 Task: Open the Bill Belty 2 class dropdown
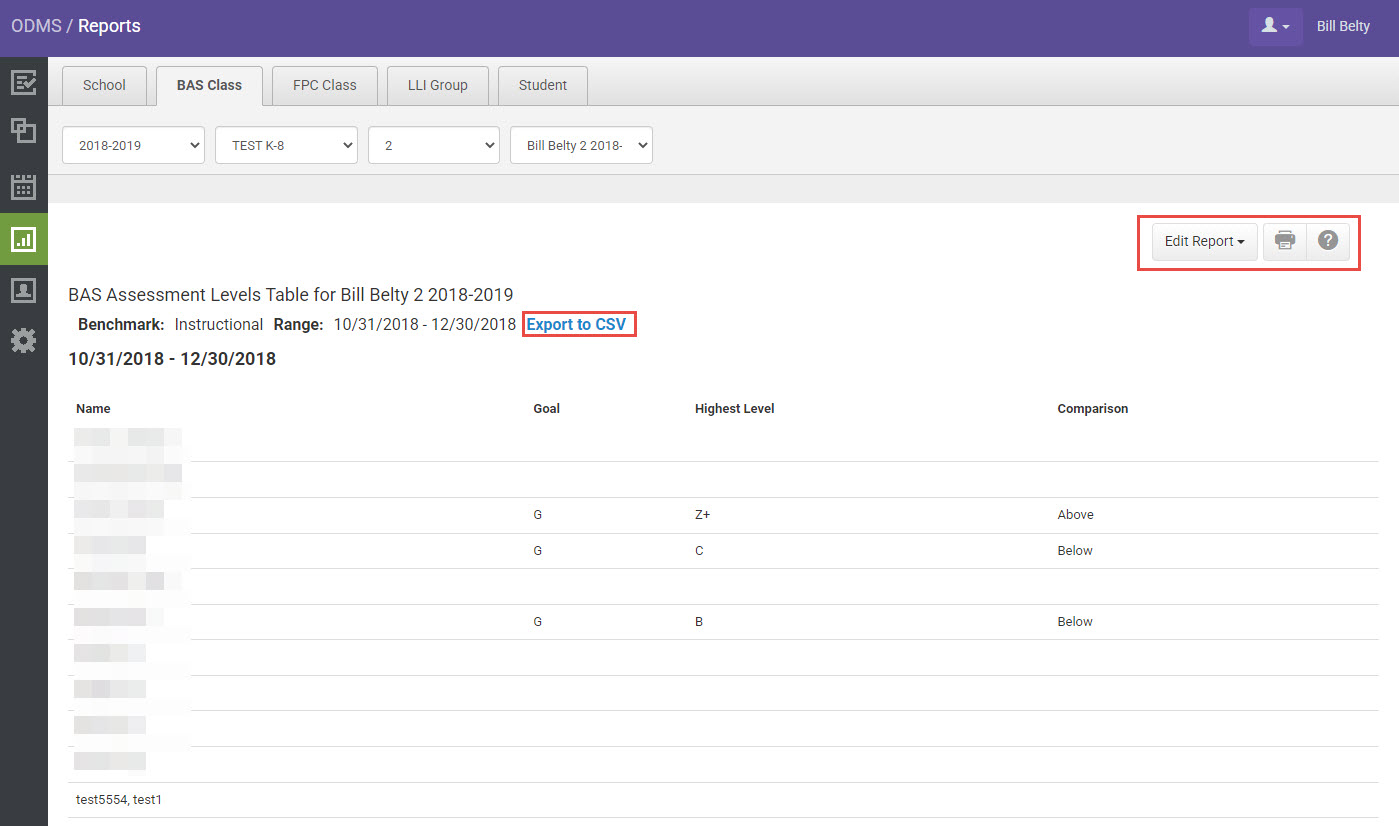point(581,145)
